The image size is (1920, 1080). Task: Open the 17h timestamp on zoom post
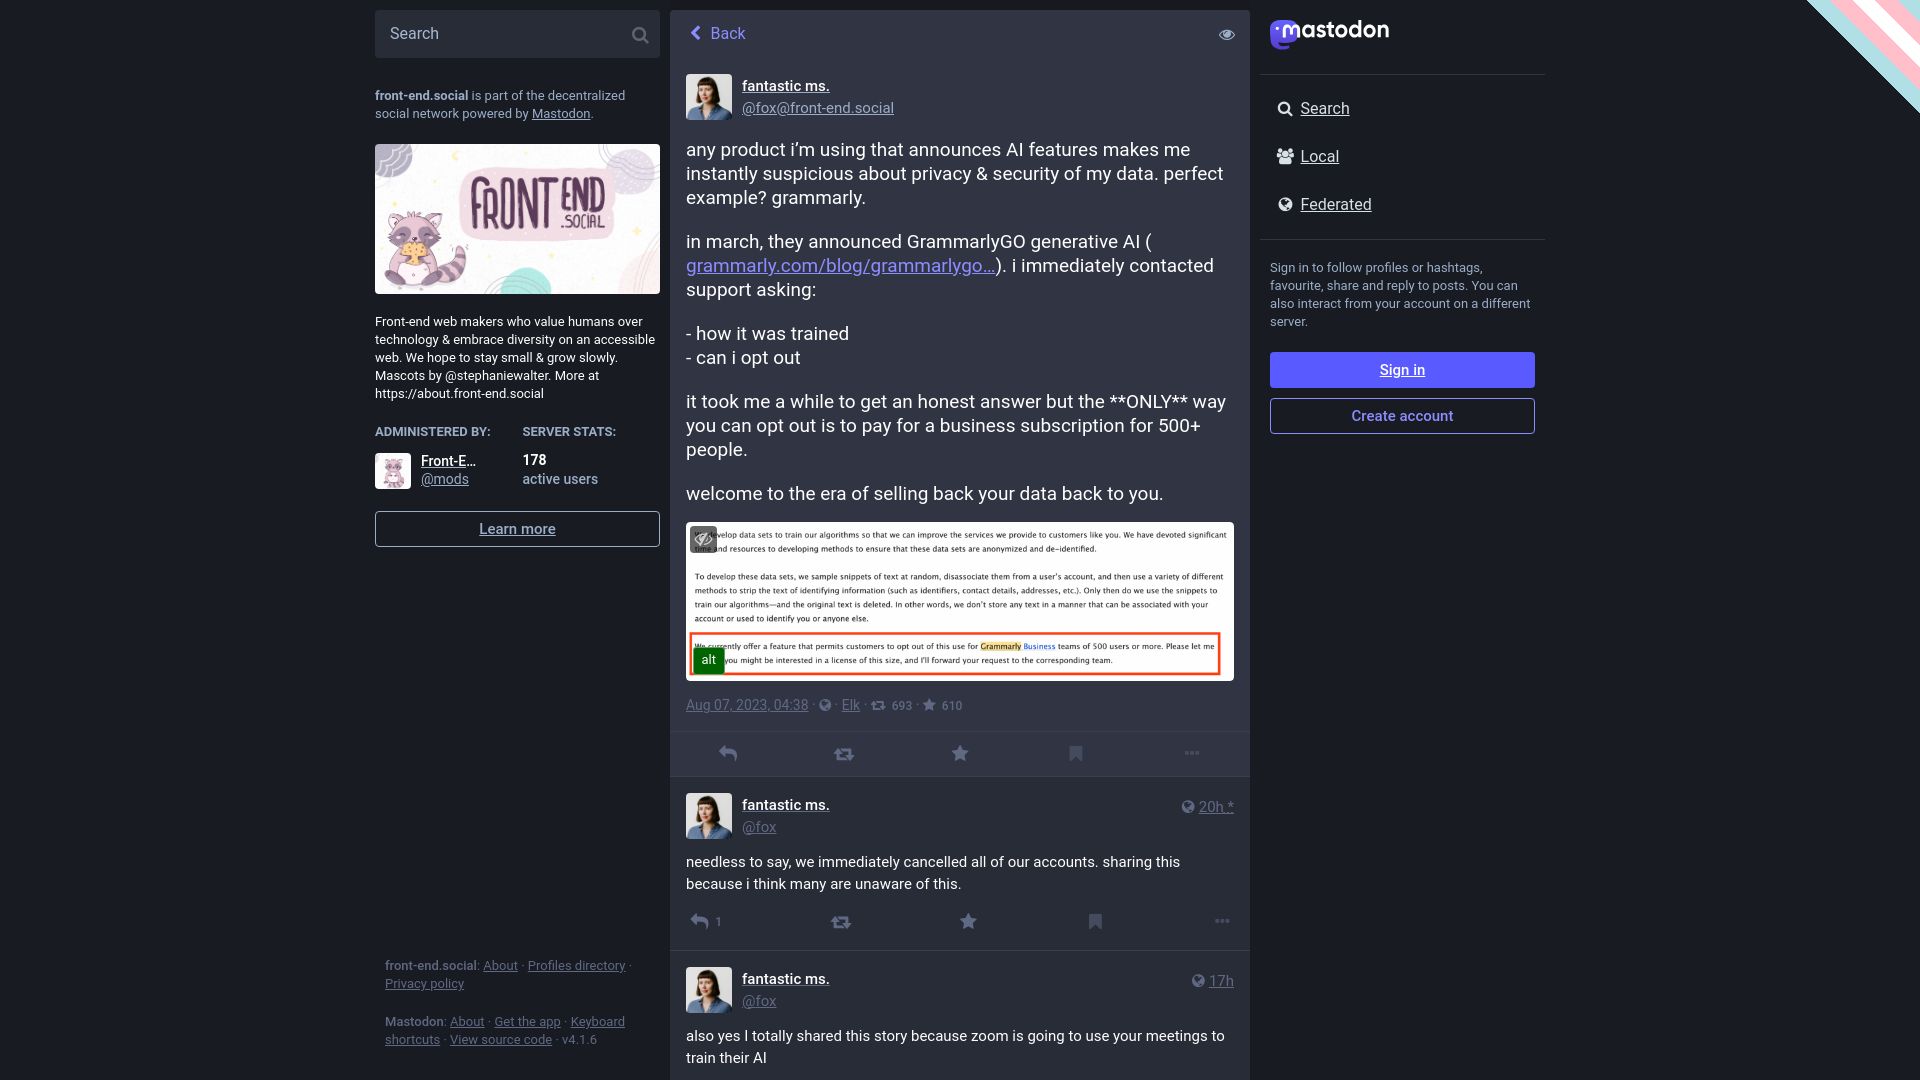(x=1221, y=981)
